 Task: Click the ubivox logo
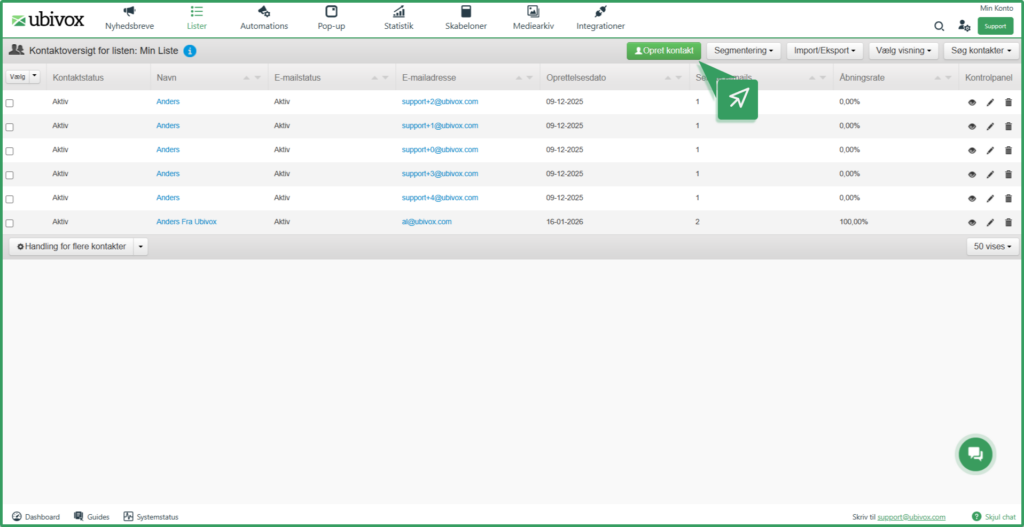coord(48,20)
